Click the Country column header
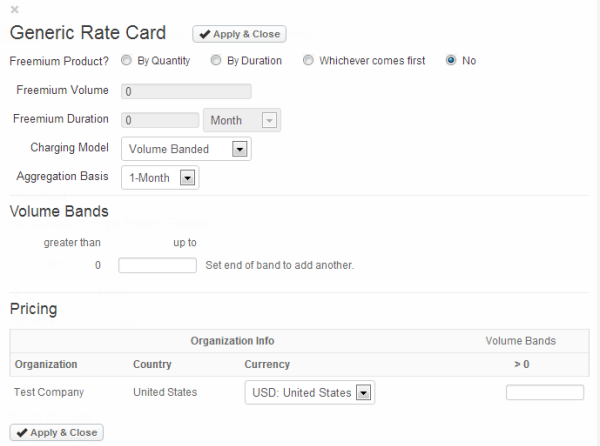 152,365
